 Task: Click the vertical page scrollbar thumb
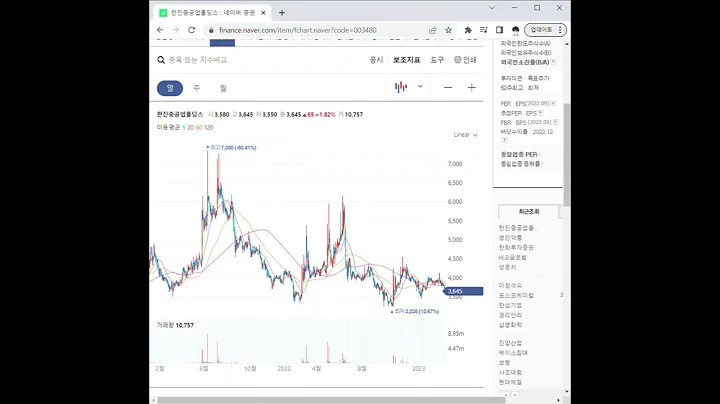567,155
